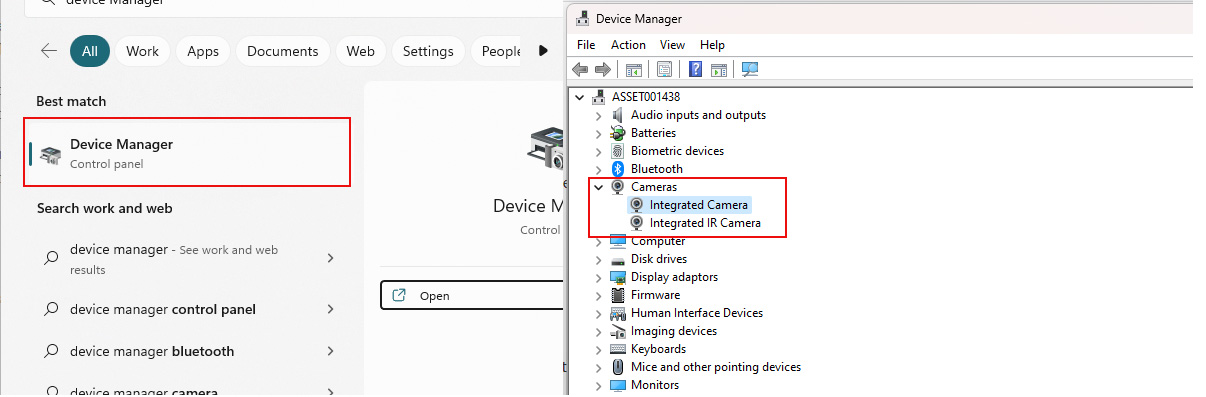Click Scan for hardware changes toolbar icon
1206x397 pixels.
tap(750, 69)
